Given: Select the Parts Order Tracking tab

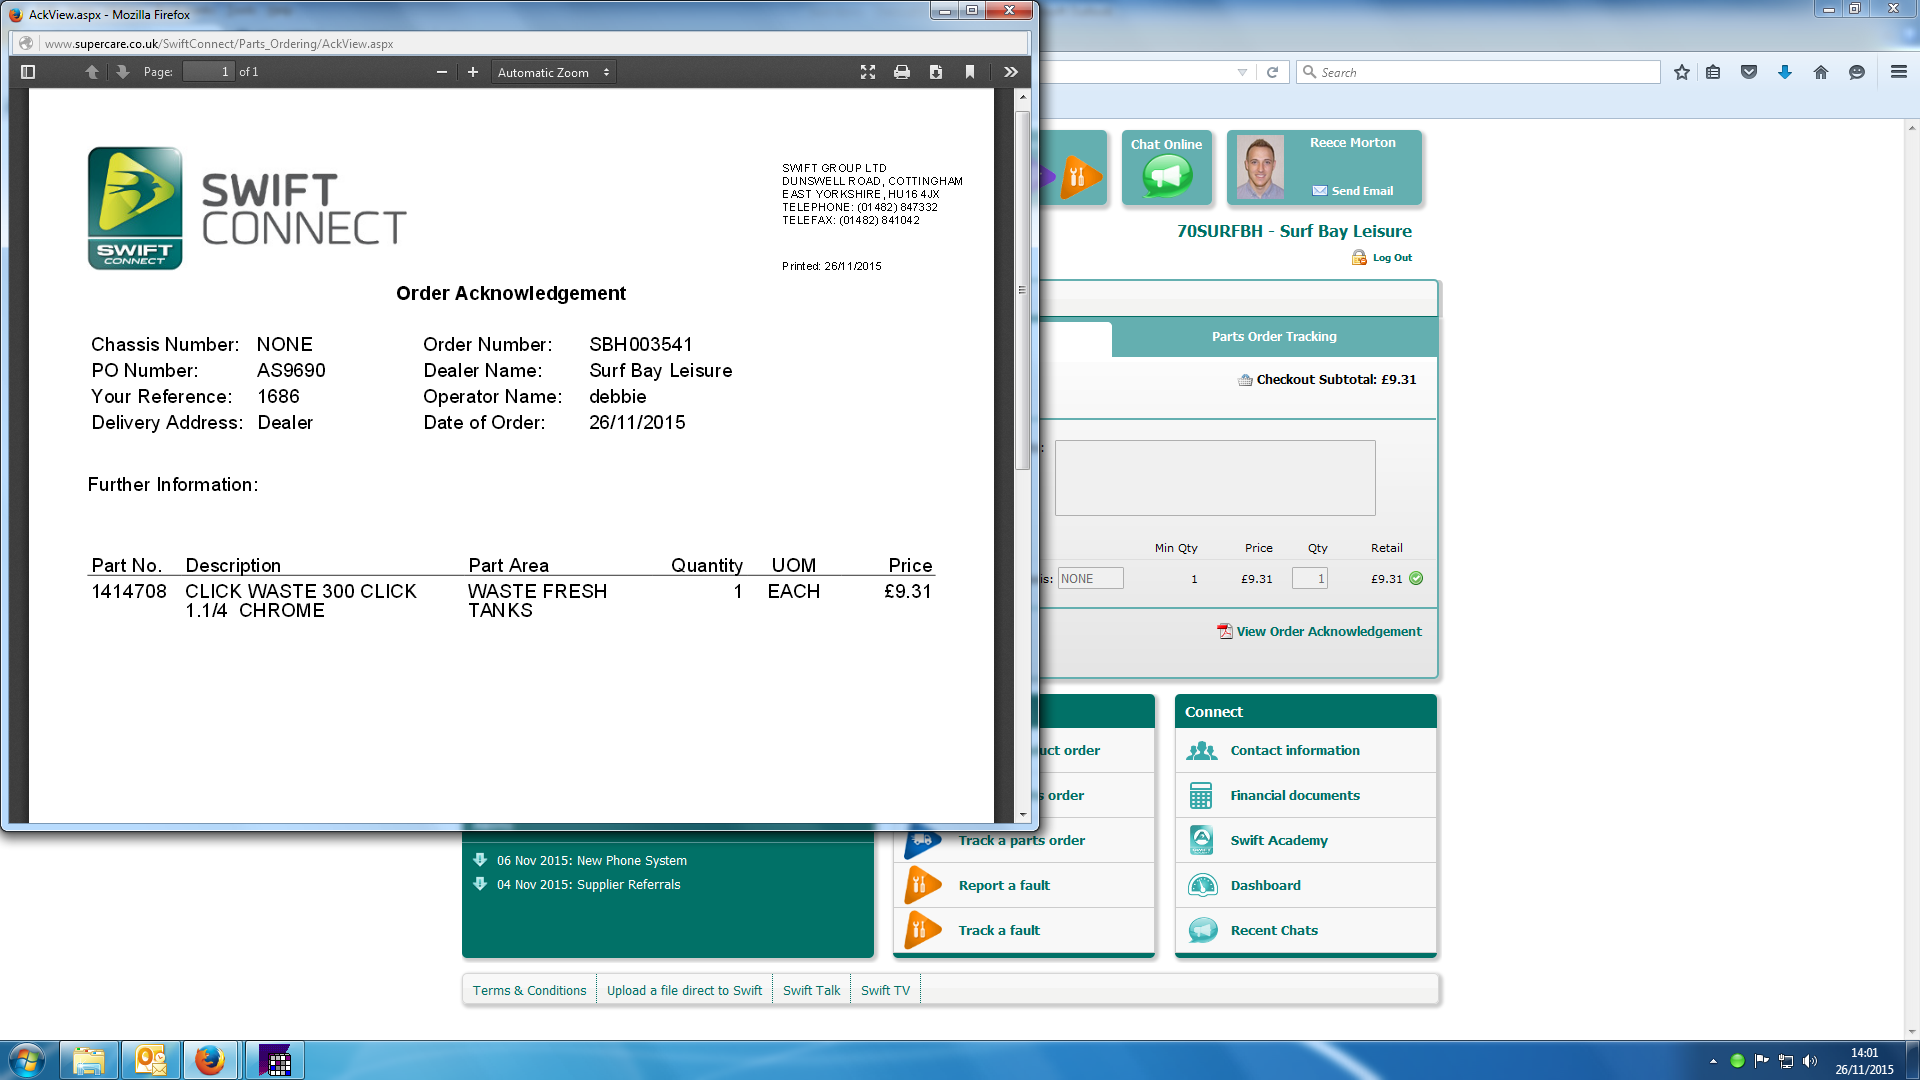Looking at the screenshot, I should click(1274, 337).
